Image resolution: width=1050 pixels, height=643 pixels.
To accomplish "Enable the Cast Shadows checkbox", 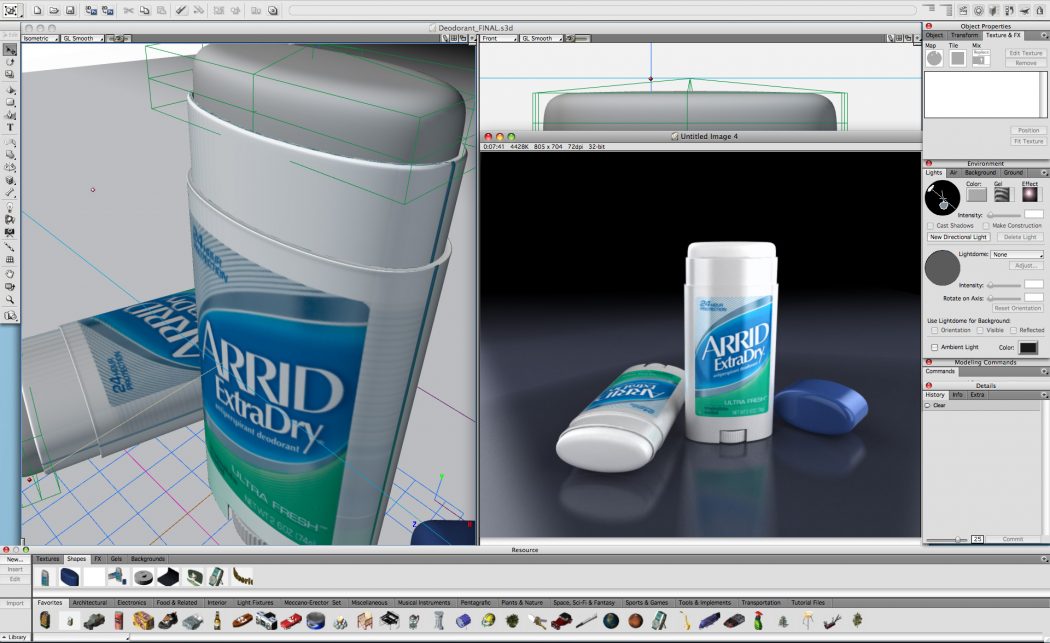I will point(929,225).
